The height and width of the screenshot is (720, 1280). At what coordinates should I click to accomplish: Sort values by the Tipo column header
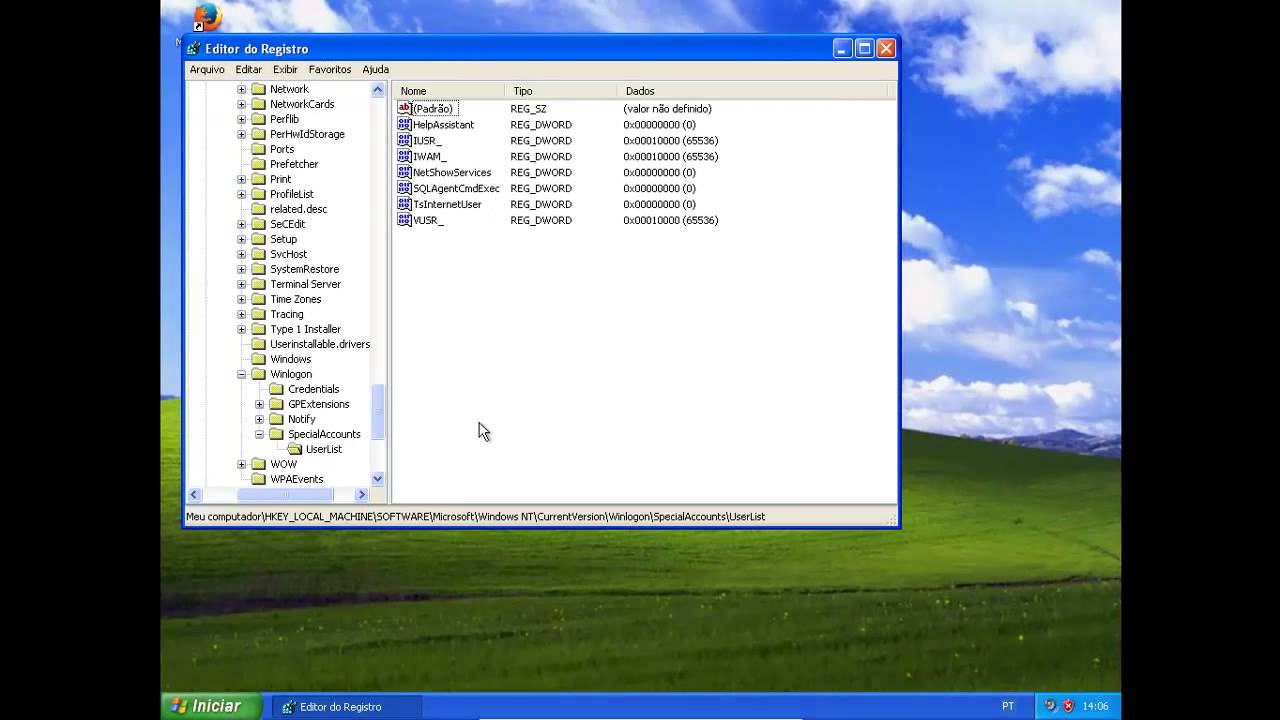[x=561, y=91]
